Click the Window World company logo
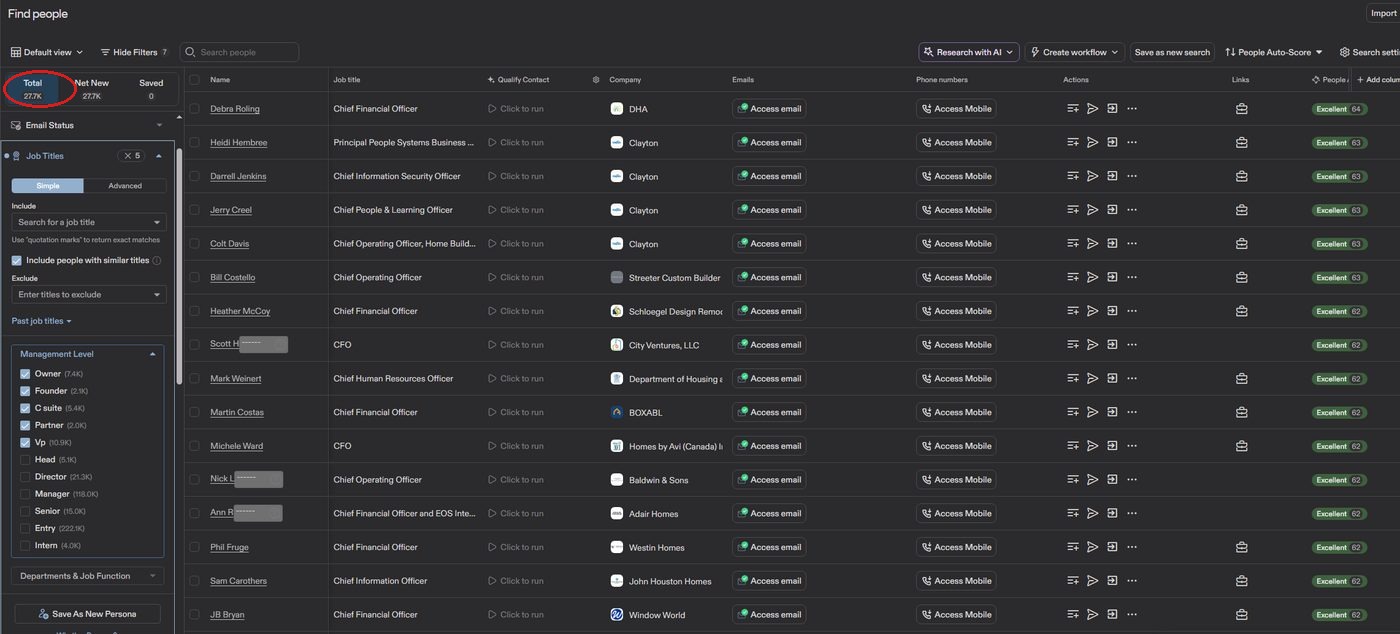This screenshot has width=1400, height=634. pos(617,615)
